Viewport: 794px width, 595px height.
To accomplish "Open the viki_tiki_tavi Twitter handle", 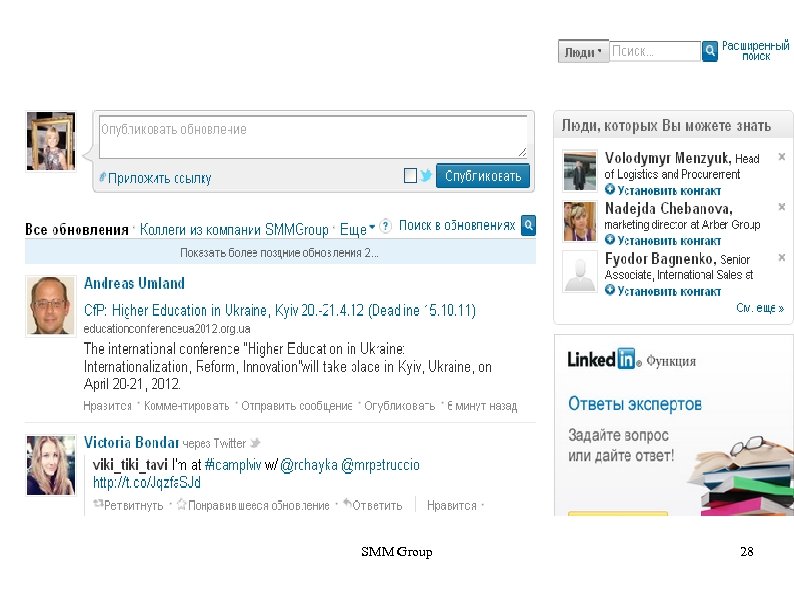I will (x=130, y=465).
